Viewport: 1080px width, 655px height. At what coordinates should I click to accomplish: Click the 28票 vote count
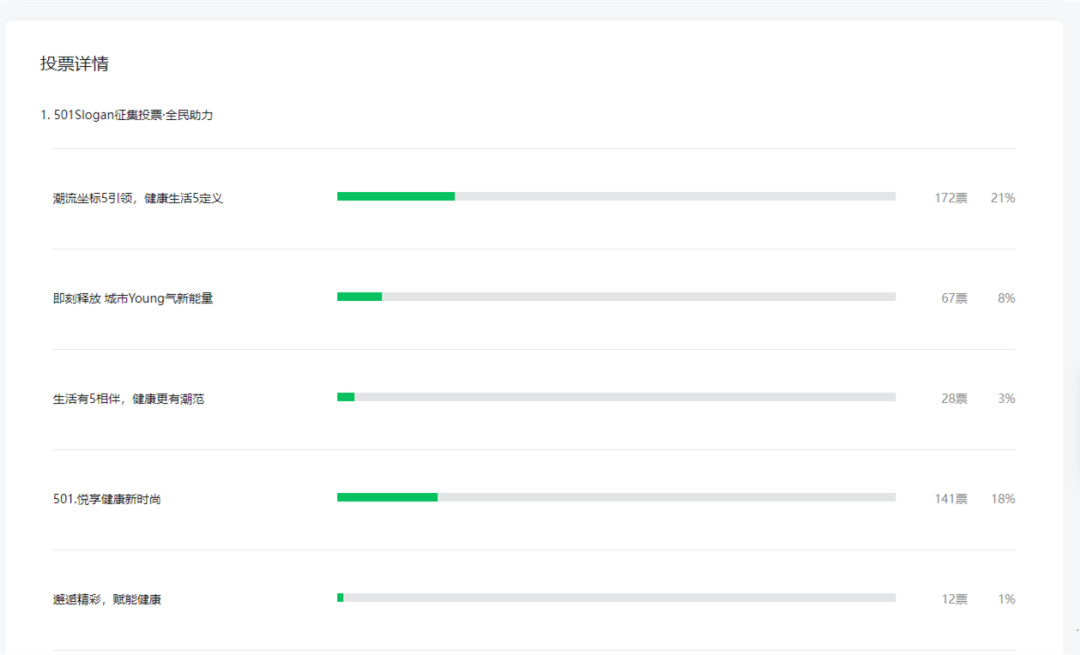tap(954, 399)
